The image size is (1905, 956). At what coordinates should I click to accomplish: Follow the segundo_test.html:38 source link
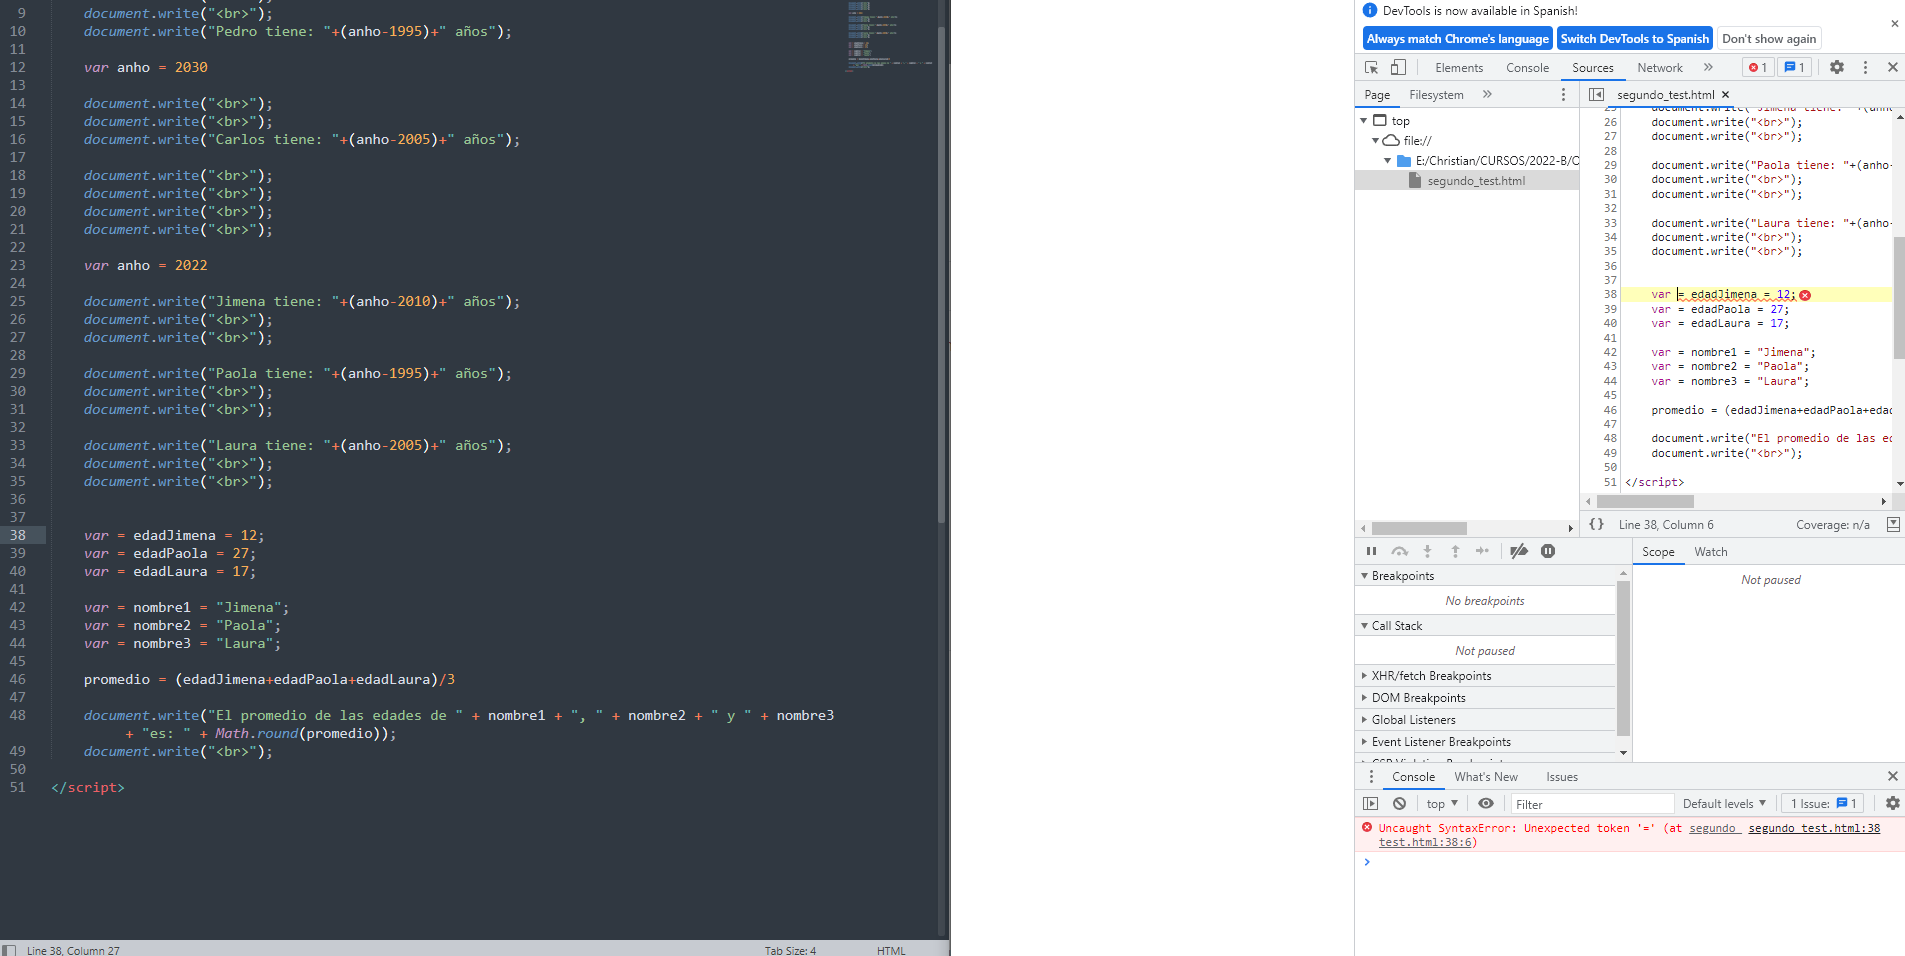pos(1814,828)
